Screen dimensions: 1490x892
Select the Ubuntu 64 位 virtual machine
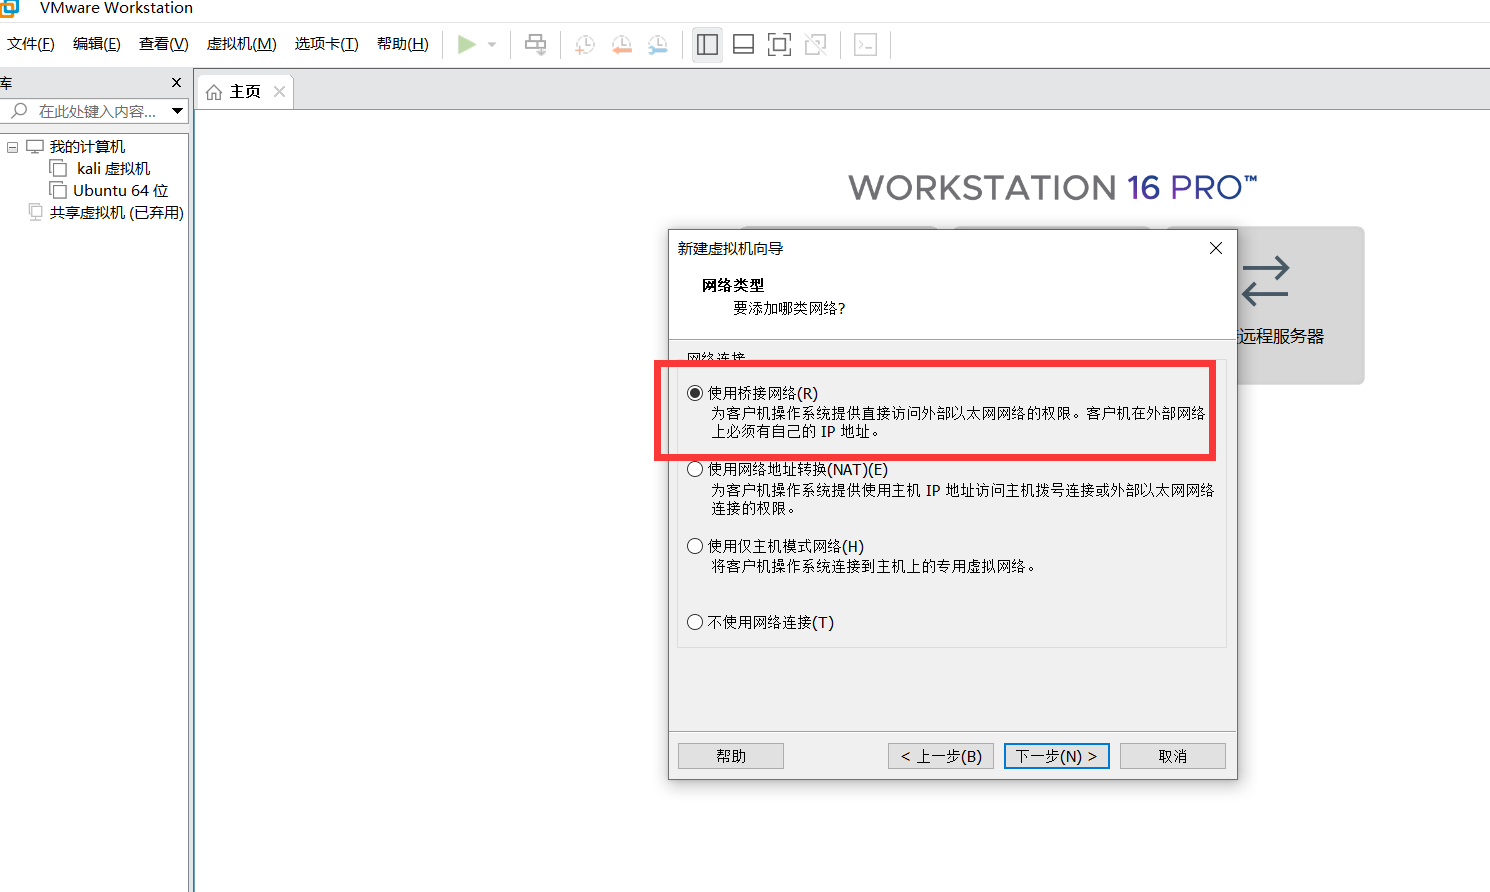pos(120,191)
